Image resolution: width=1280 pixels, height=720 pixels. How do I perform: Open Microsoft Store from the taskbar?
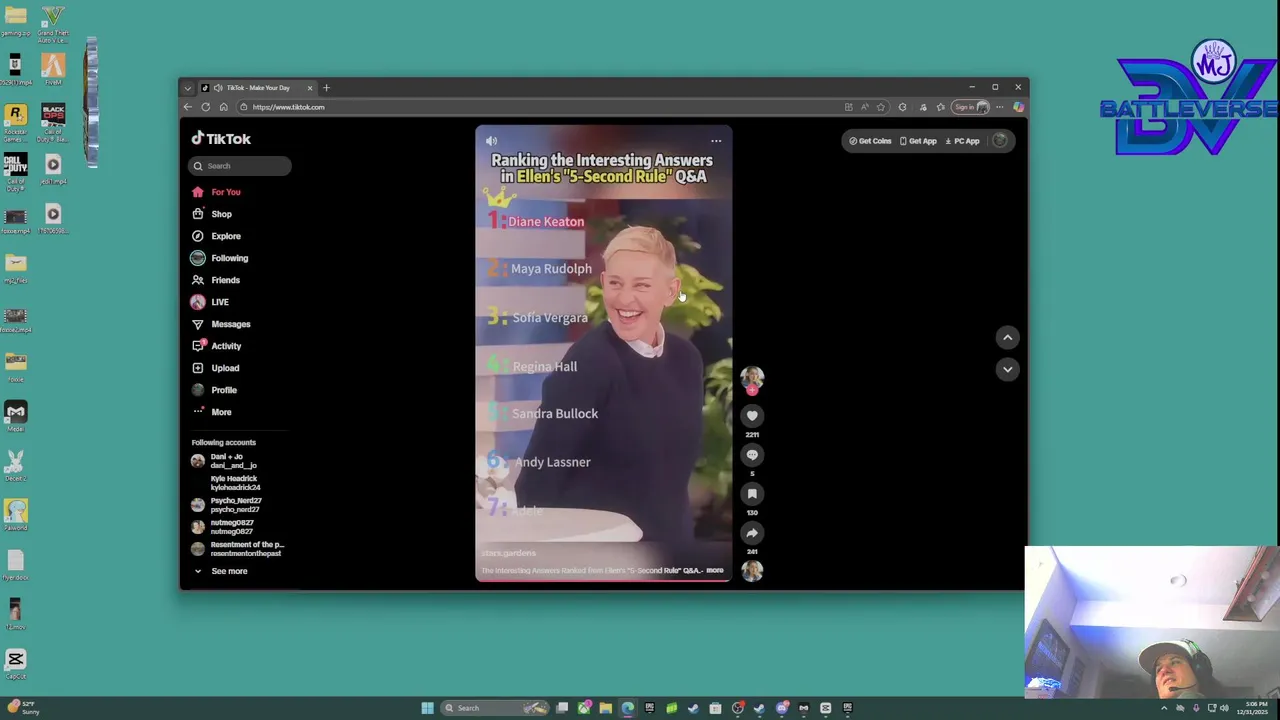click(716, 708)
